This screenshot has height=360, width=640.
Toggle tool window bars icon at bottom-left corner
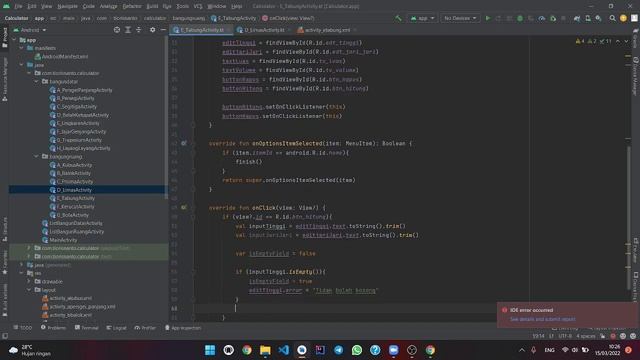(x=4, y=336)
